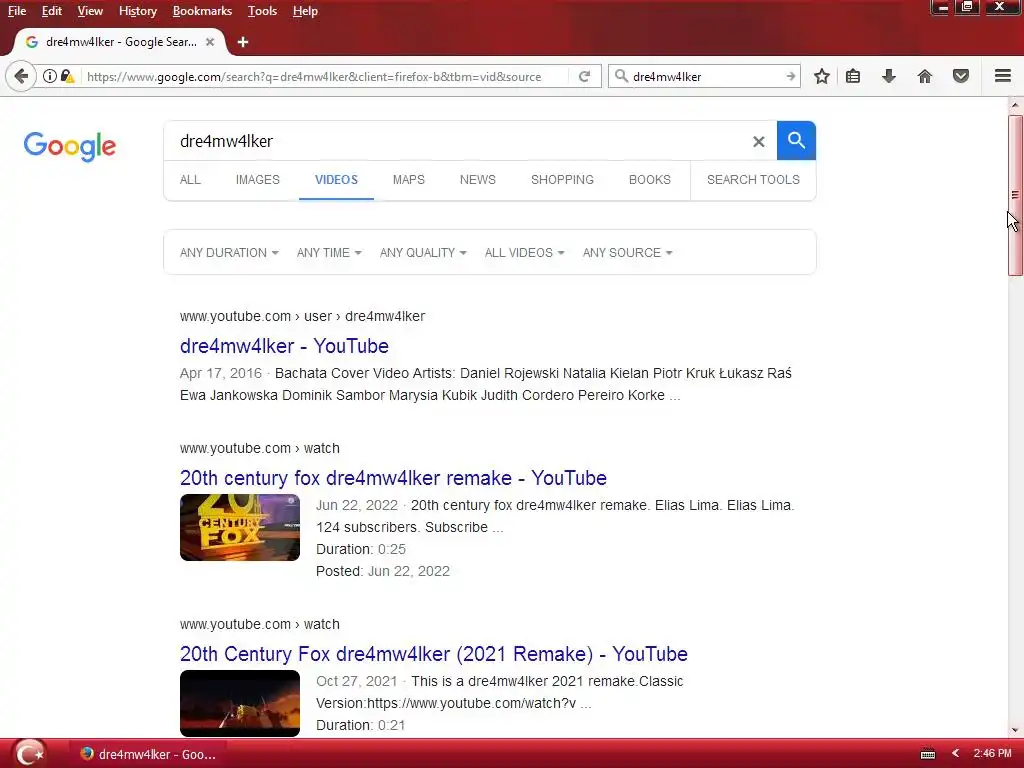Click the 20th Century Fox logo thumbnail
This screenshot has width=1024, height=768.
point(240,527)
